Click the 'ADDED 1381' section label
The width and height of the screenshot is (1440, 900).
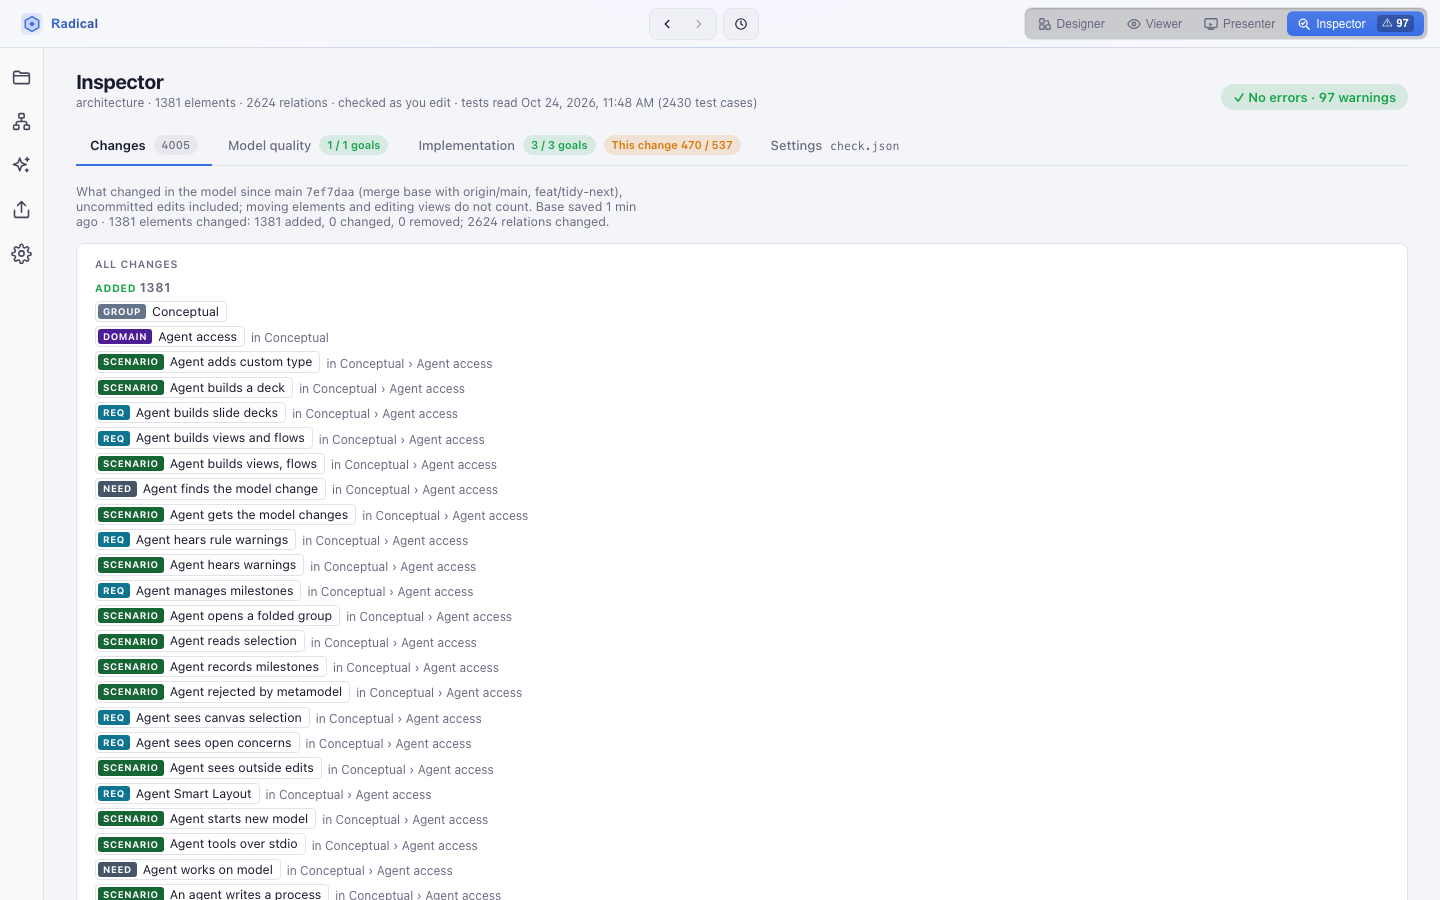[x=133, y=288]
